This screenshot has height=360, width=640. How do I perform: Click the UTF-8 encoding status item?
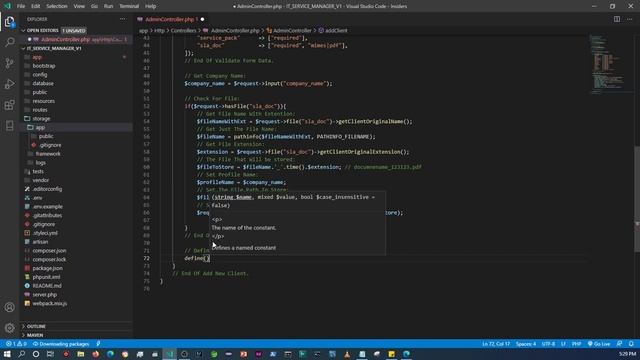pos(548,344)
